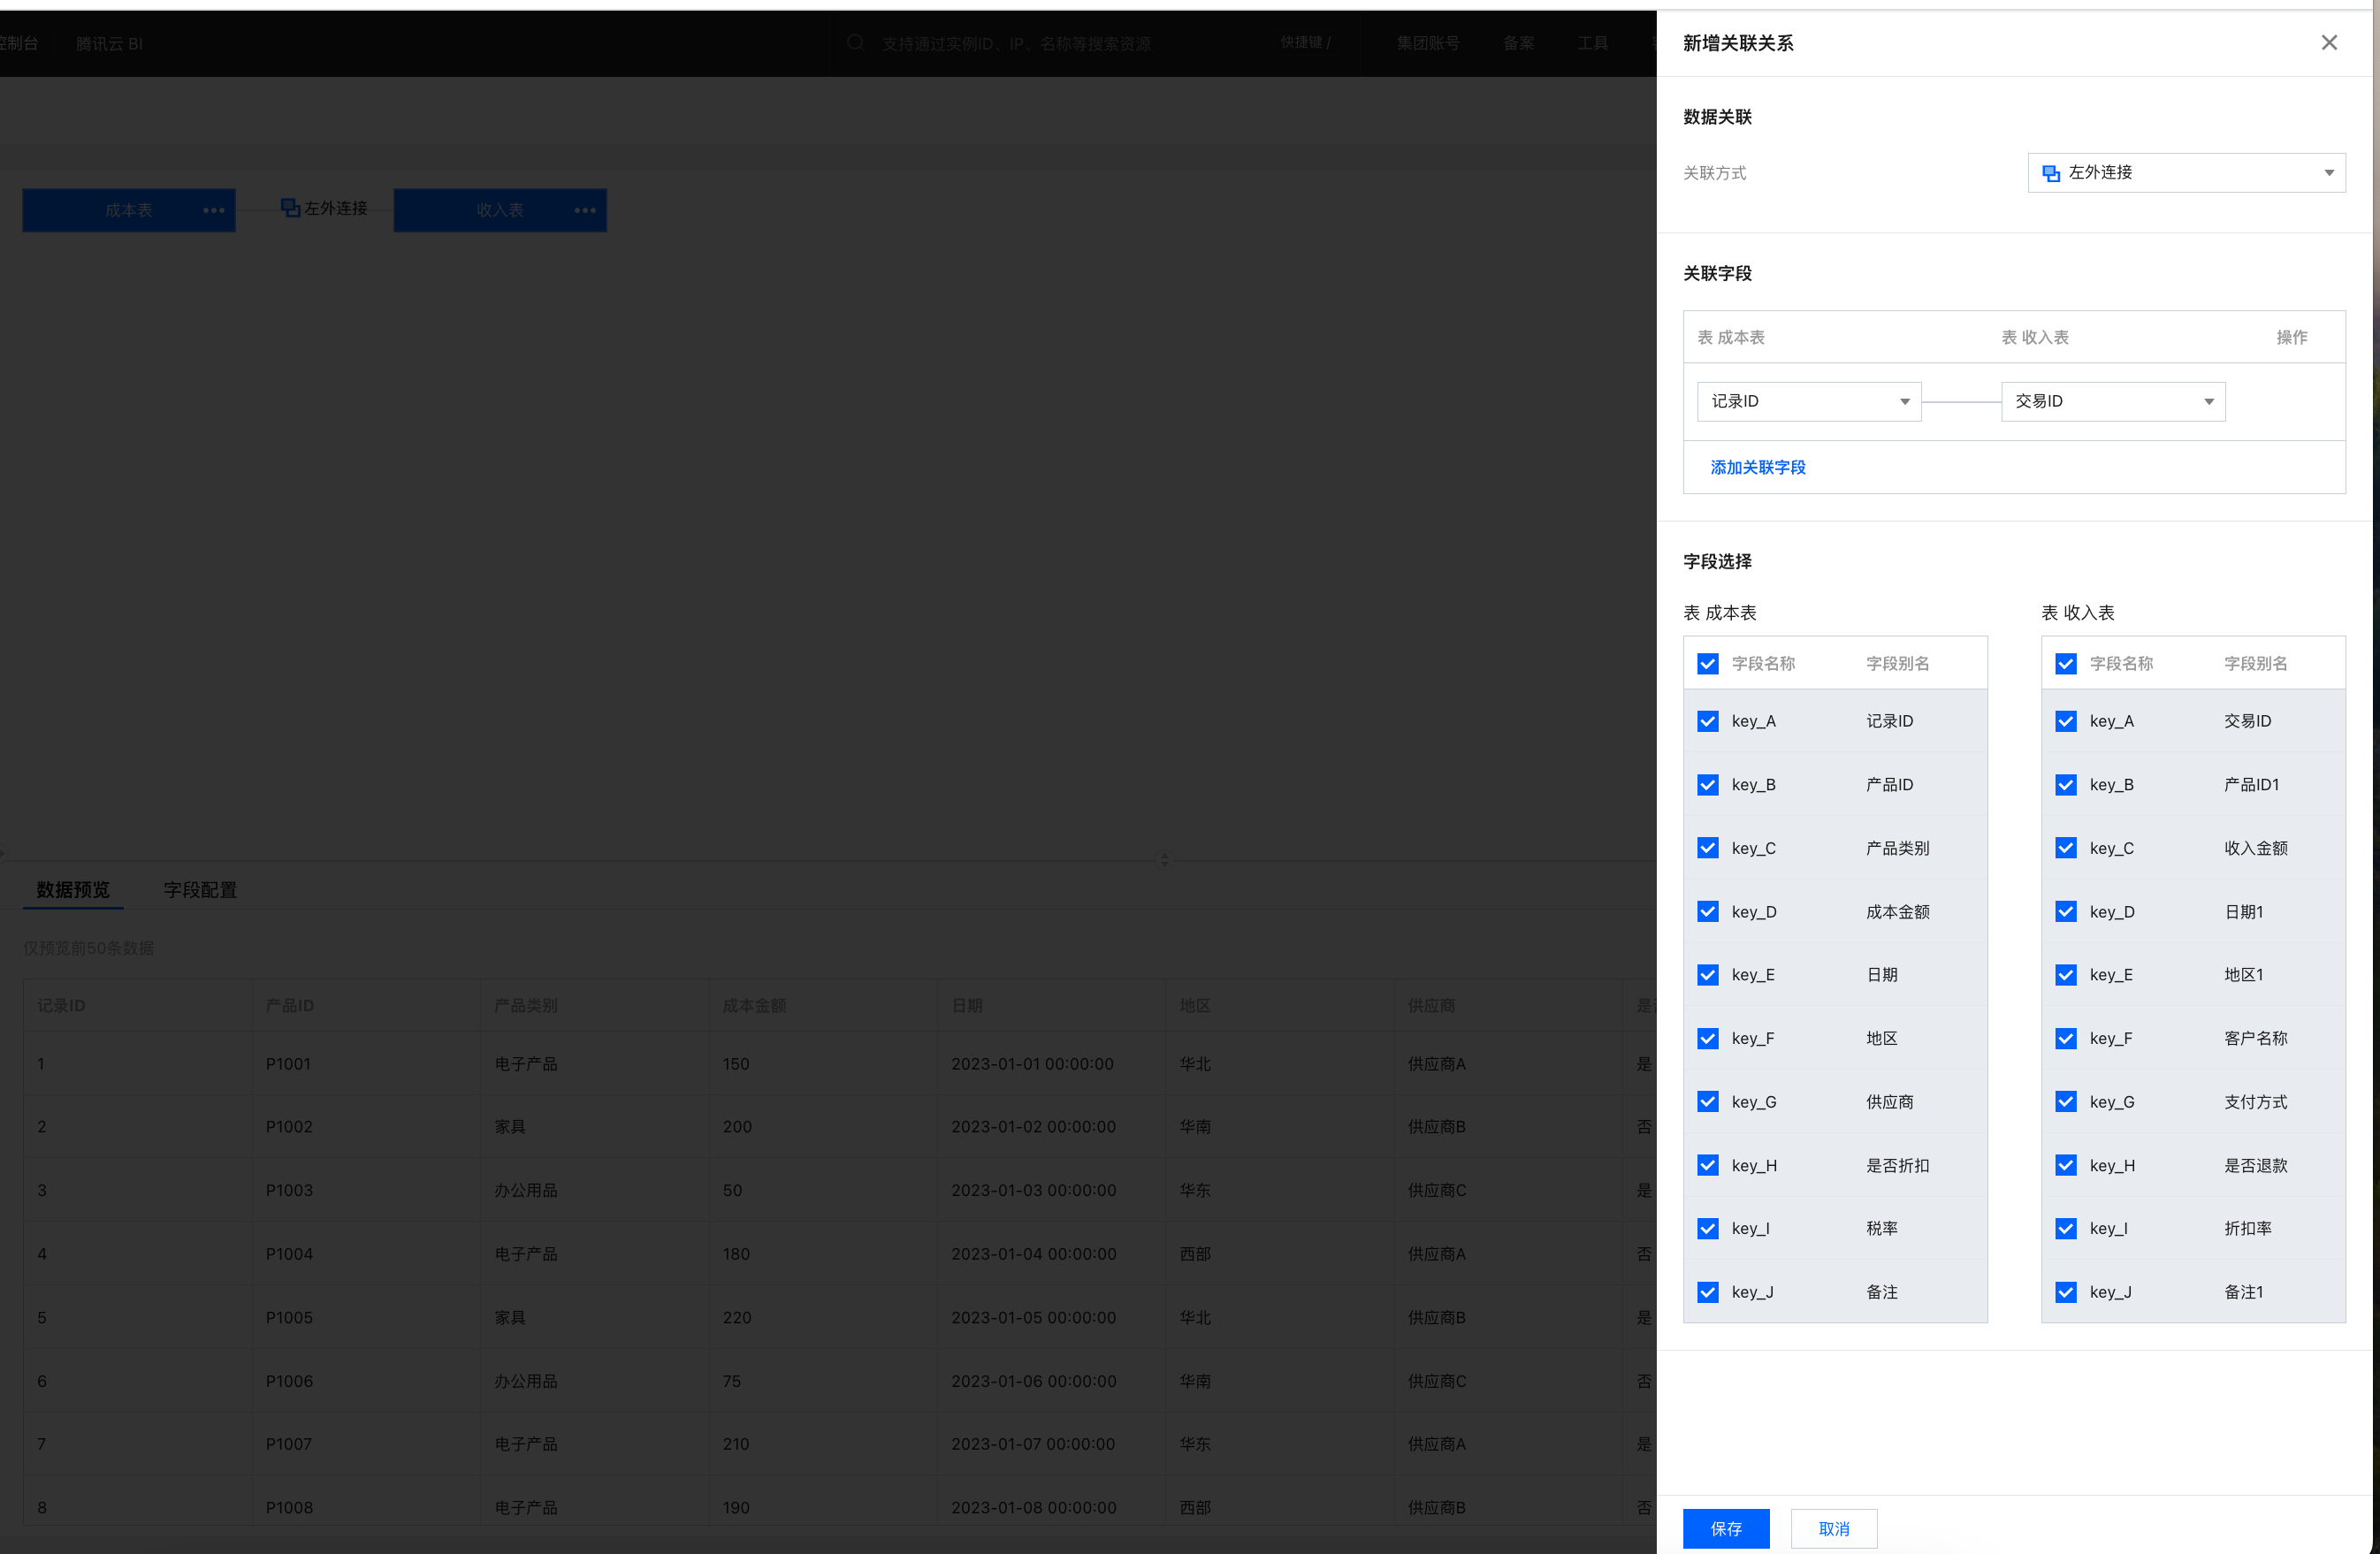
Task: Toggle the key_J 备注1 checkbox in 收入表
Action: pyautogui.click(x=2065, y=1292)
